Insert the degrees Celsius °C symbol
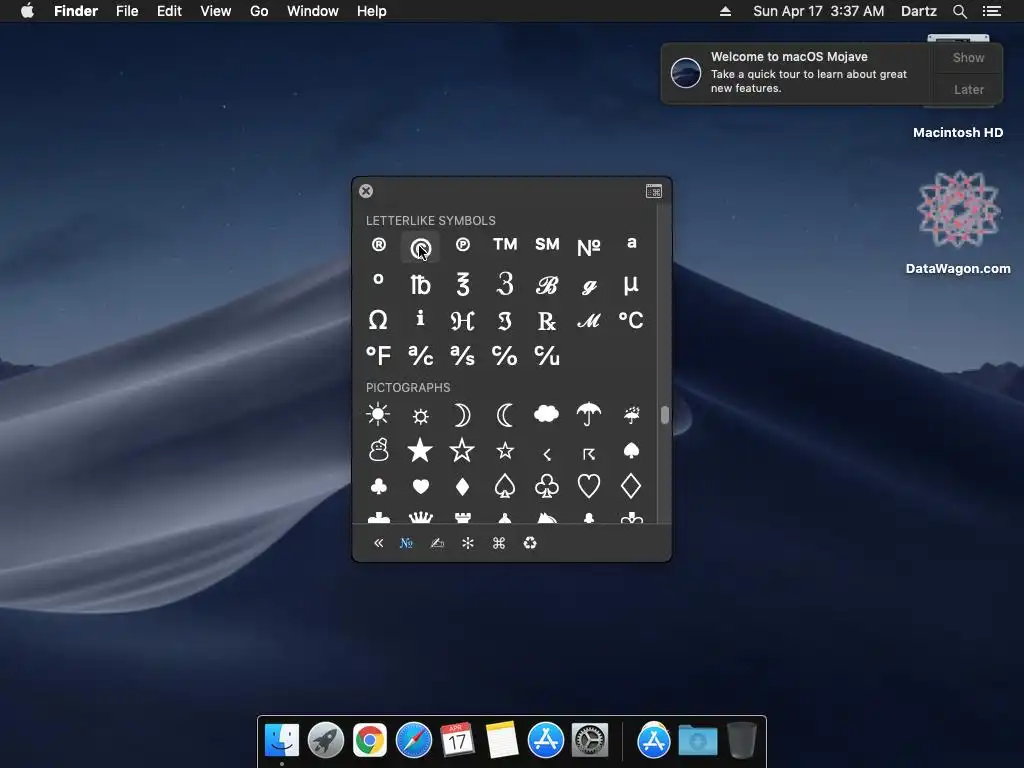Viewport: 1024px width, 768px height. tap(631, 320)
